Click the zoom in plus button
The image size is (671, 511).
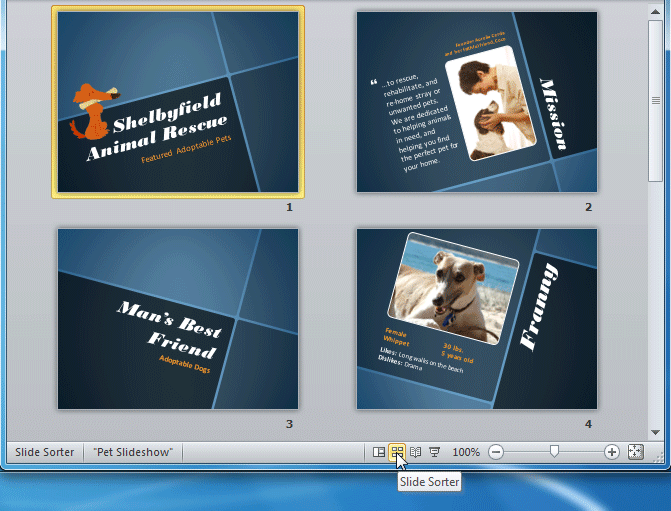612,452
